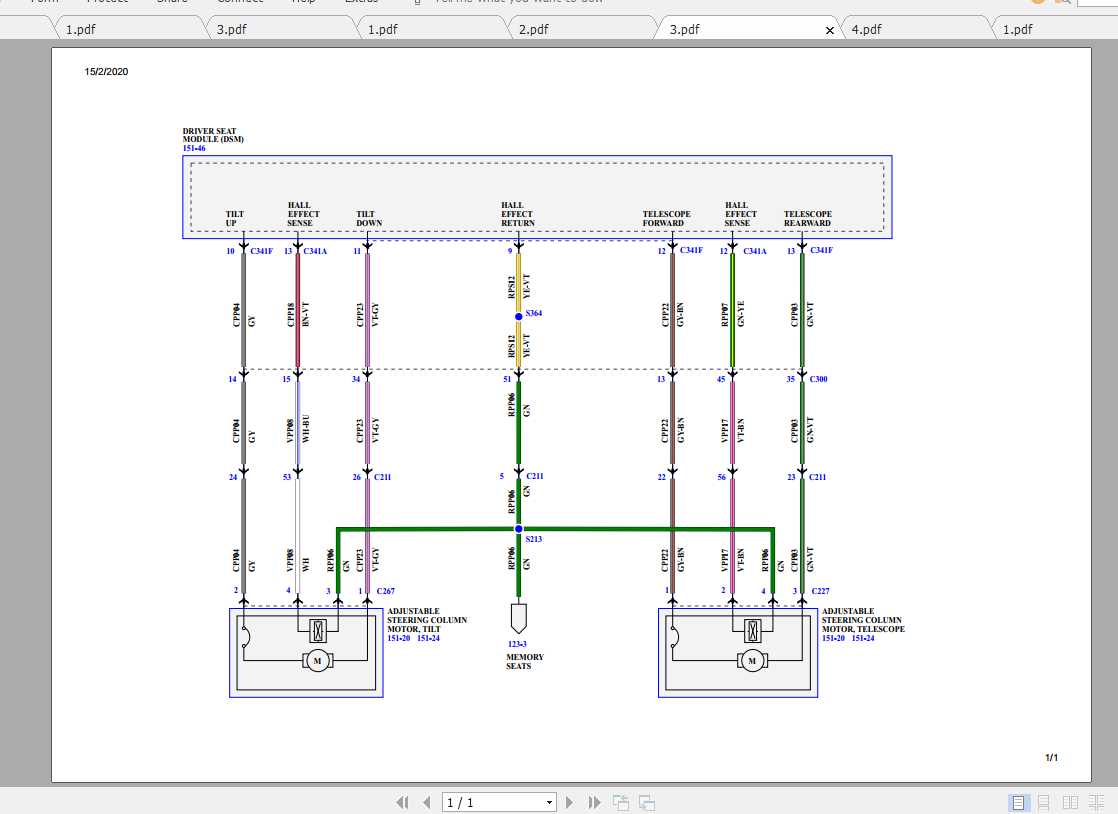Click inside the page number input field

pos(480,802)
